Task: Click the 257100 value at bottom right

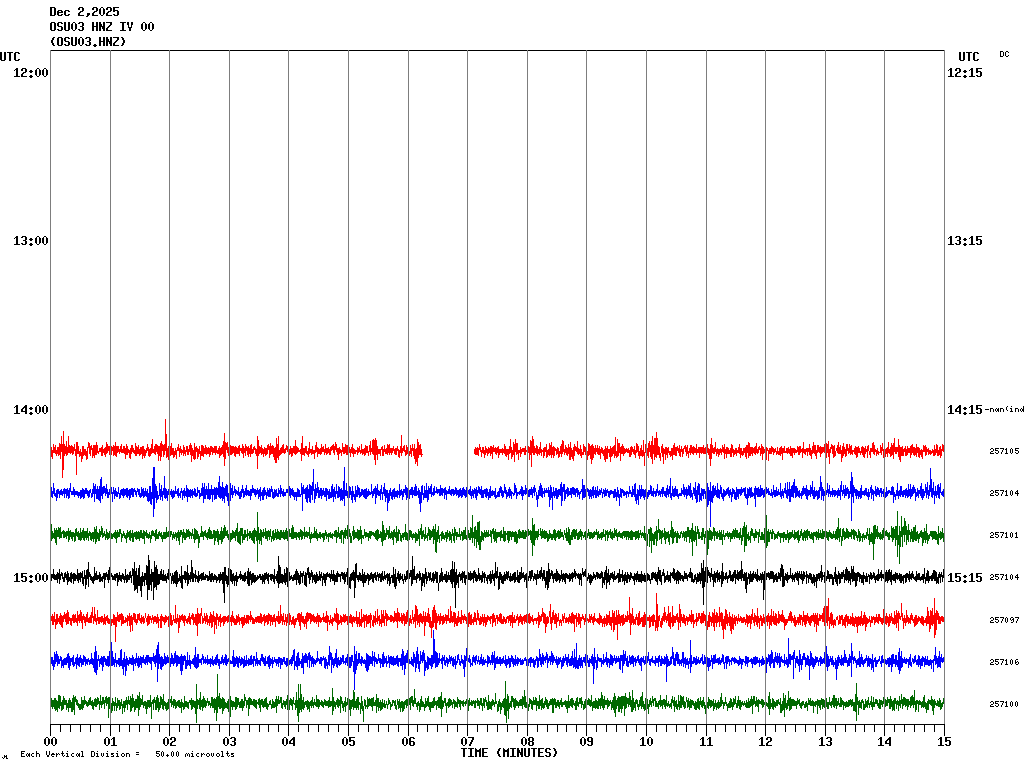Action: [1003, 704]
